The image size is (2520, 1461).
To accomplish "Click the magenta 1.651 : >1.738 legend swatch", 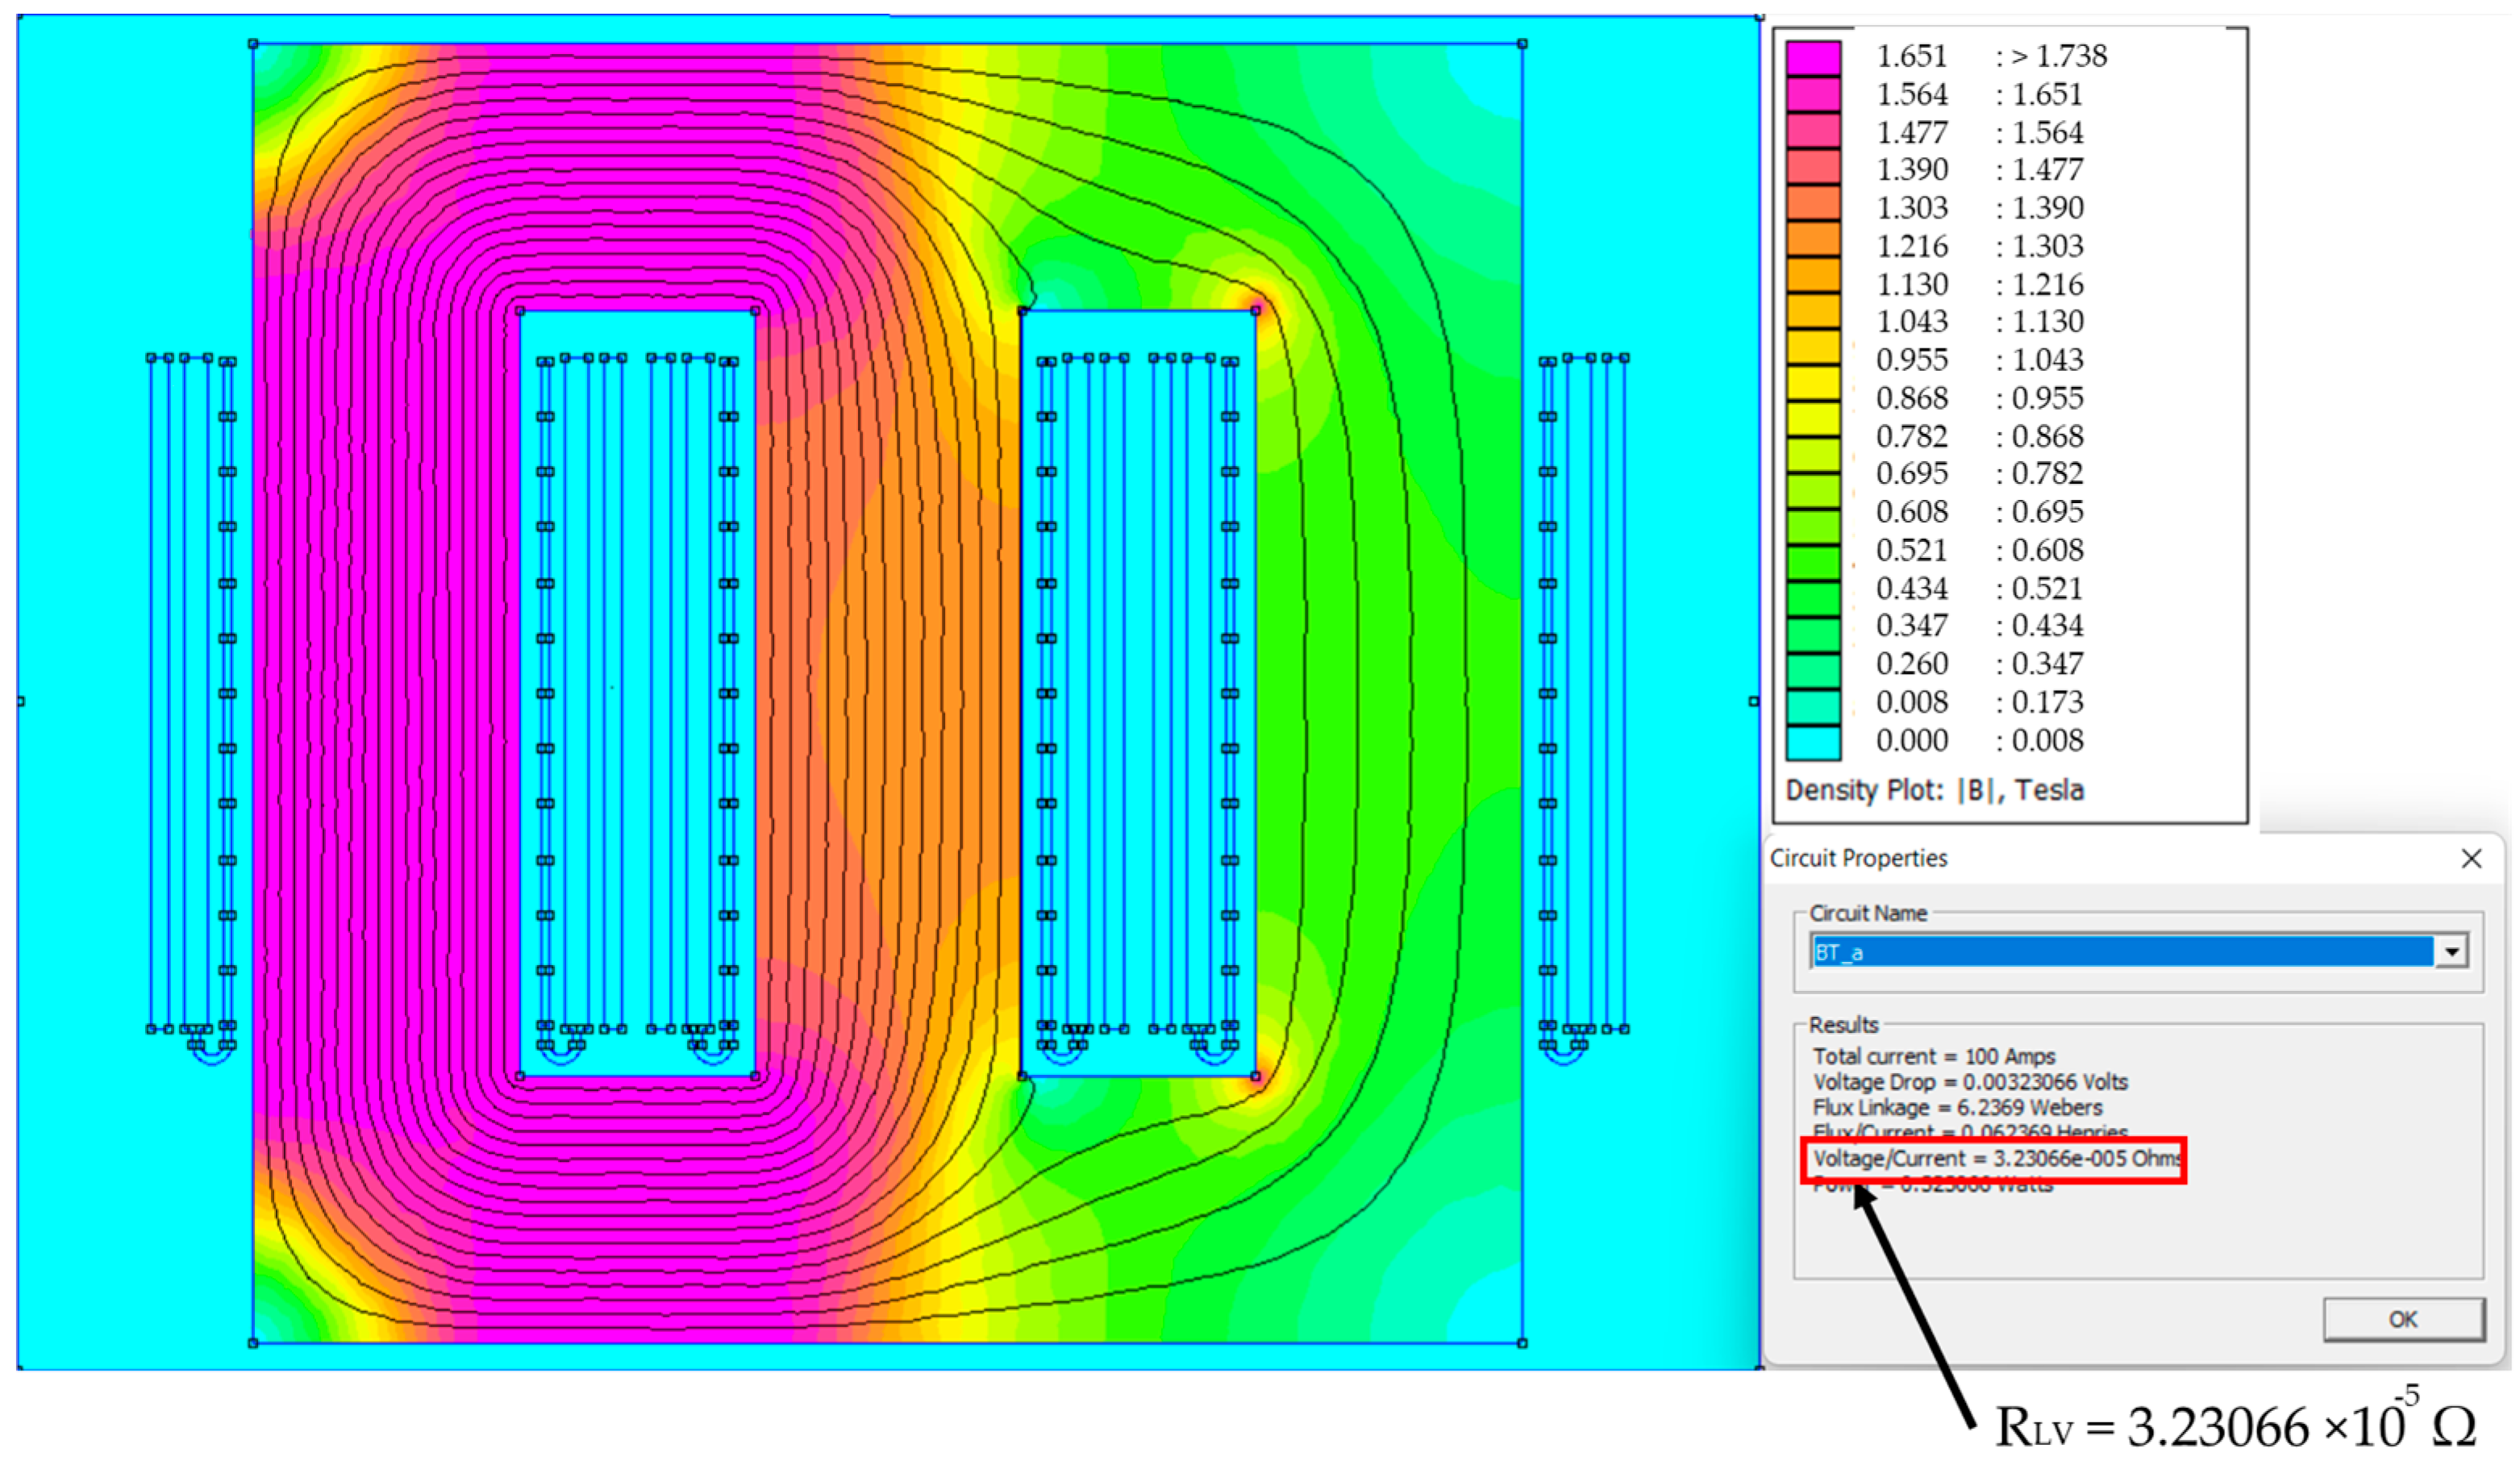I will point(1813,57).
